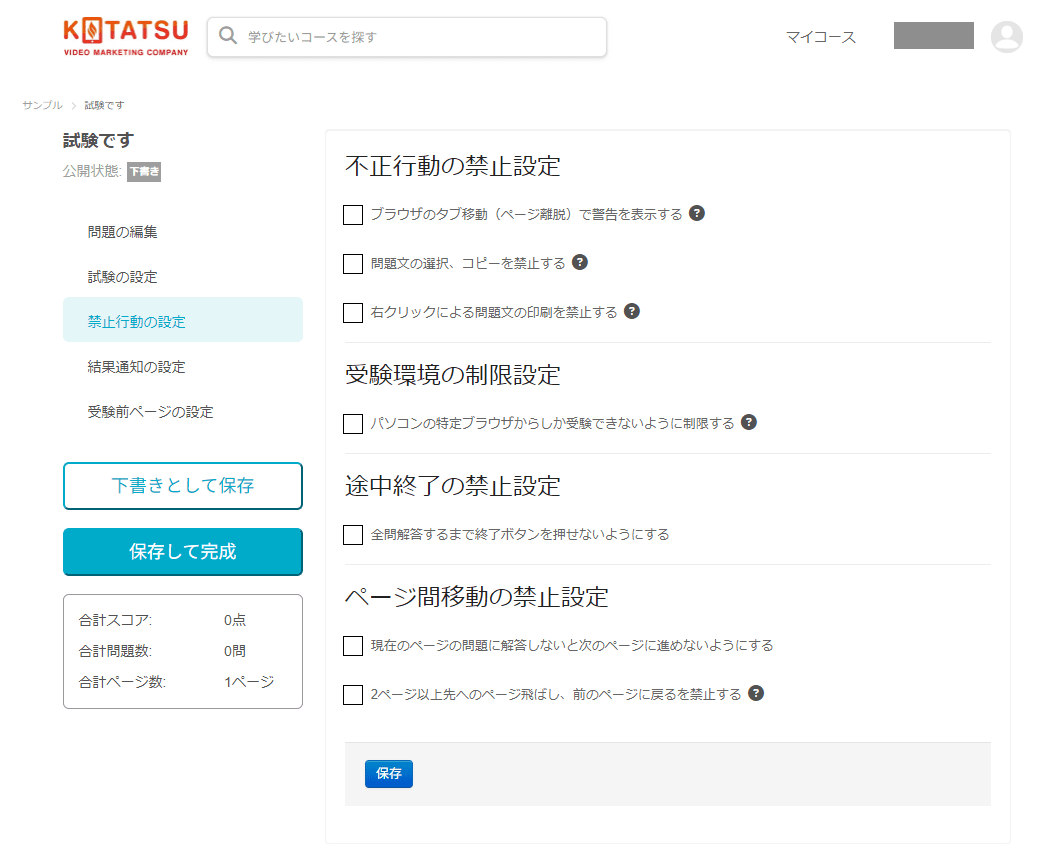Enable the browser tab-move warning checkbox
The image size is (1060, 860).
click(x=352, y=214)
